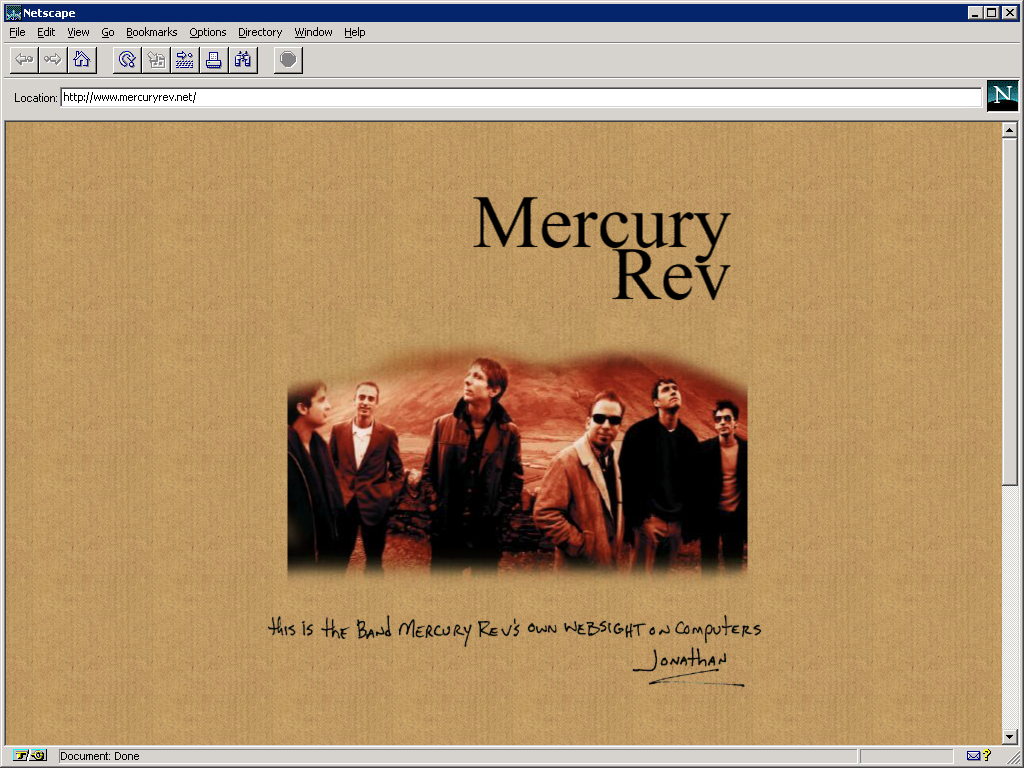Close the Netscape window
Image resolution: width=1024 pixels, height=768 pixels.
1010,12
